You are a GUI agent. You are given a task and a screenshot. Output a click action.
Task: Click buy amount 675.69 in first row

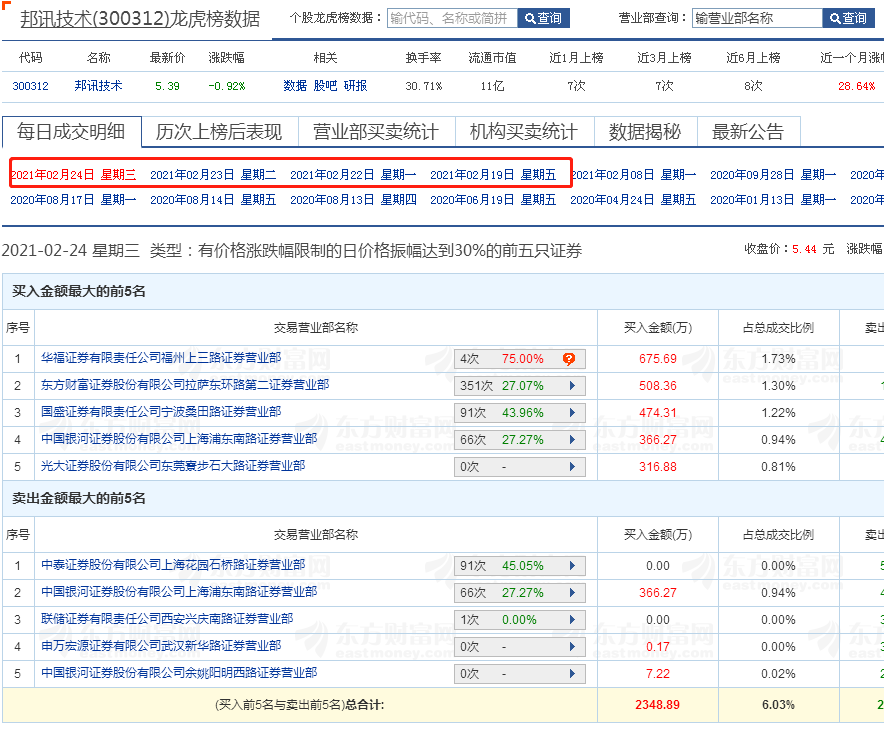point(657,359)
